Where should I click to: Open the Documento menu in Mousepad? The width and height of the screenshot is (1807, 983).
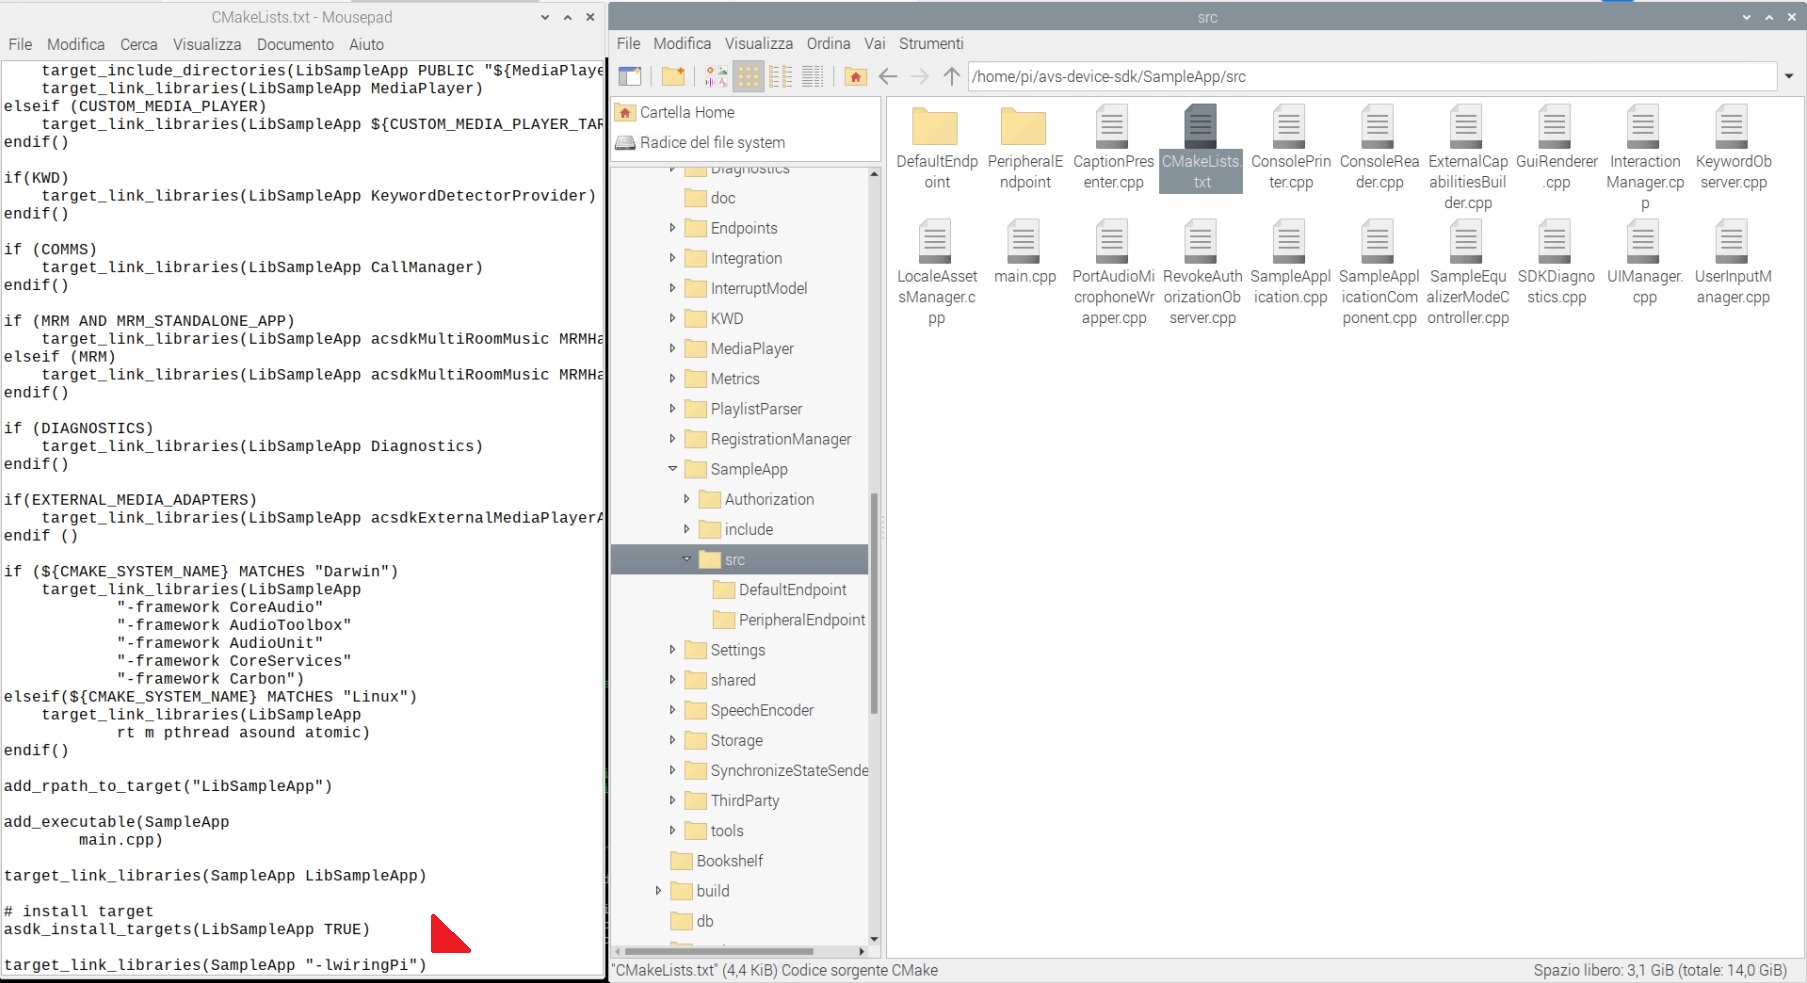(295, 44)
